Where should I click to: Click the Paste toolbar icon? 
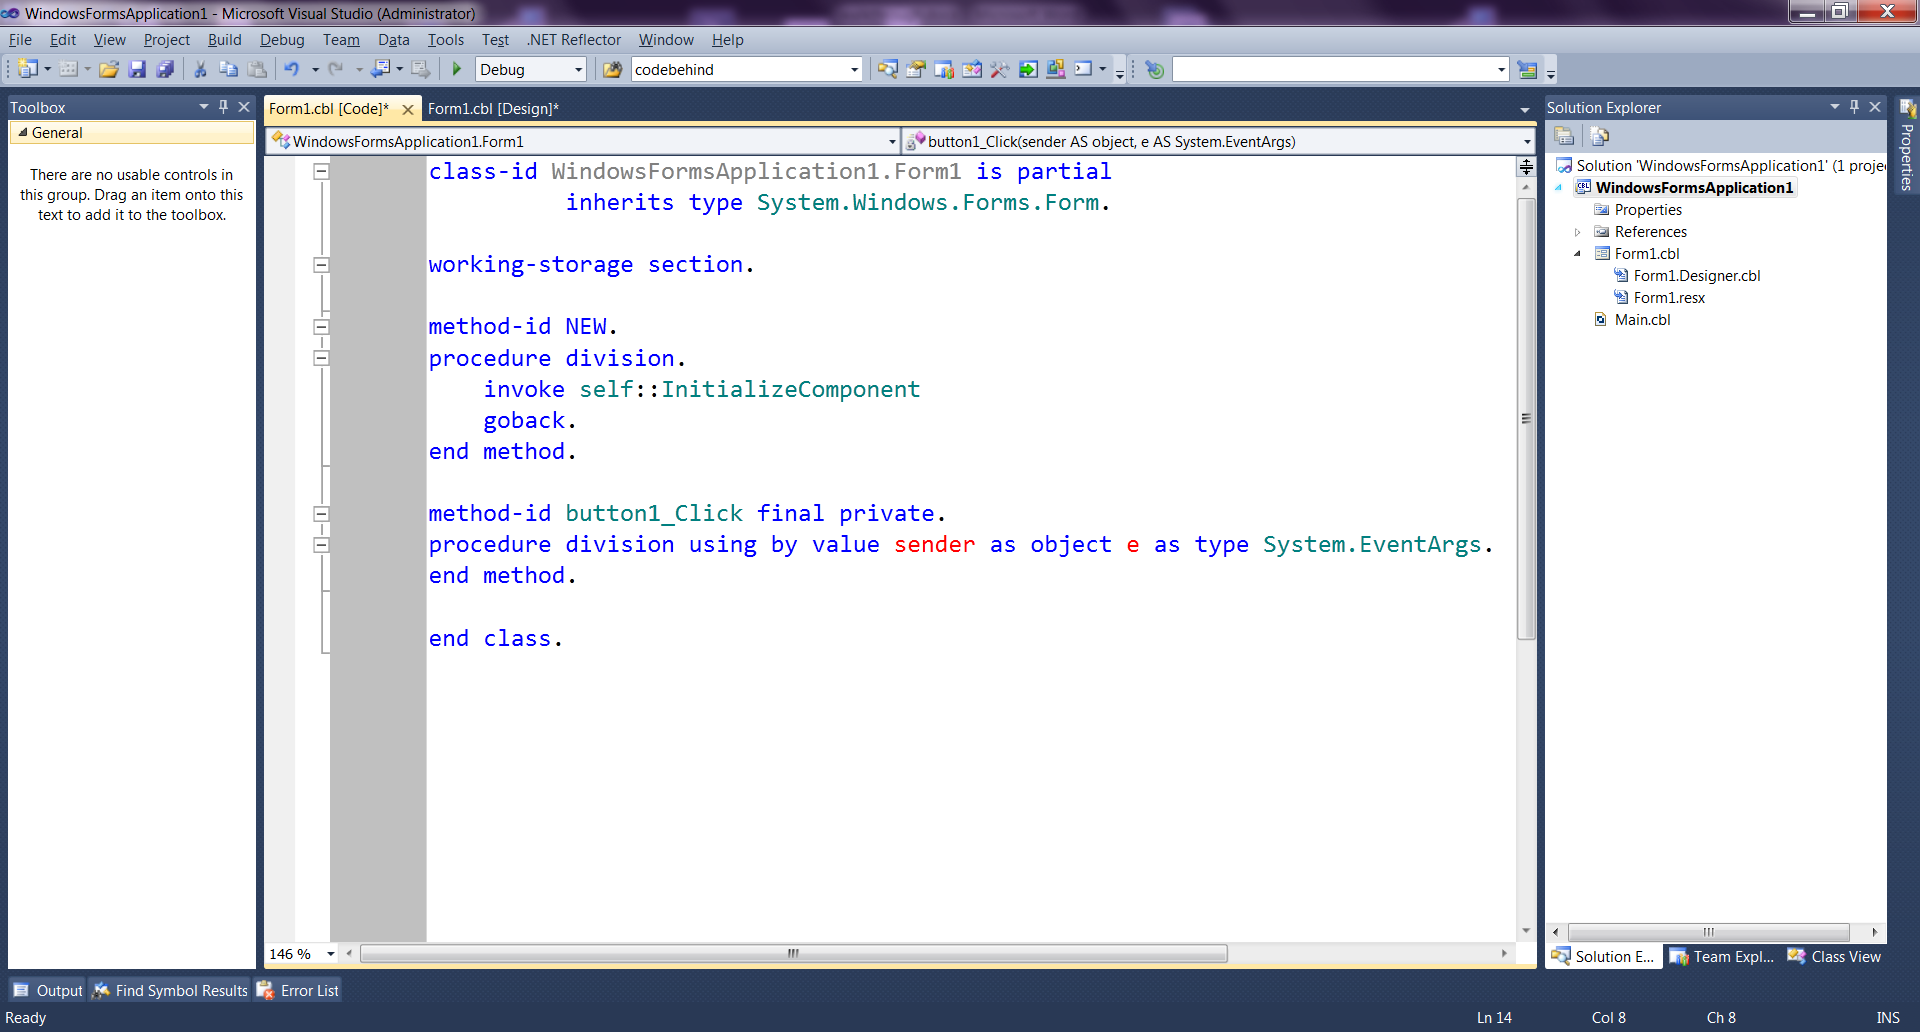(257, 69)
